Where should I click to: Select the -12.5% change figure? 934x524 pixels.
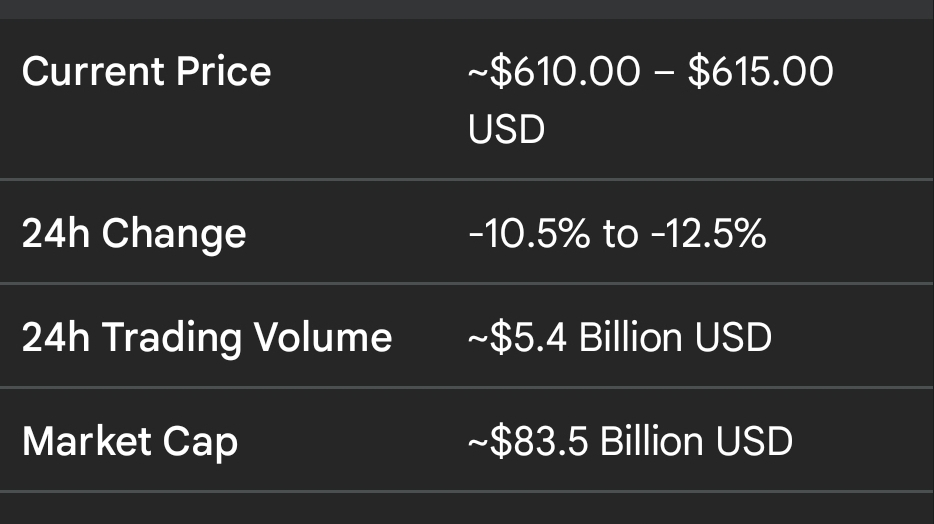(705, 234)
